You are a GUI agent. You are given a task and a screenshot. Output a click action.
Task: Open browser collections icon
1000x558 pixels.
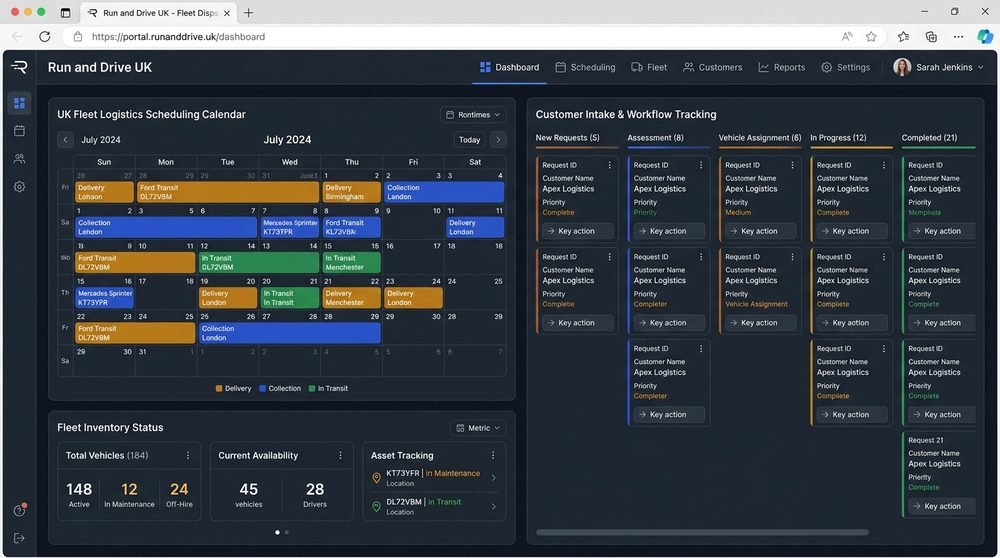931,36
